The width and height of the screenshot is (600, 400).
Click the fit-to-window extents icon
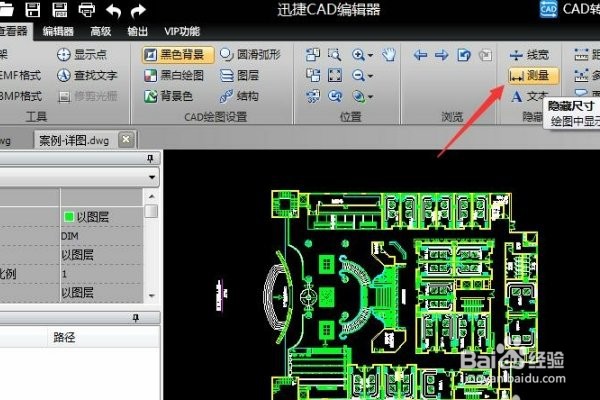coord(335,75)
